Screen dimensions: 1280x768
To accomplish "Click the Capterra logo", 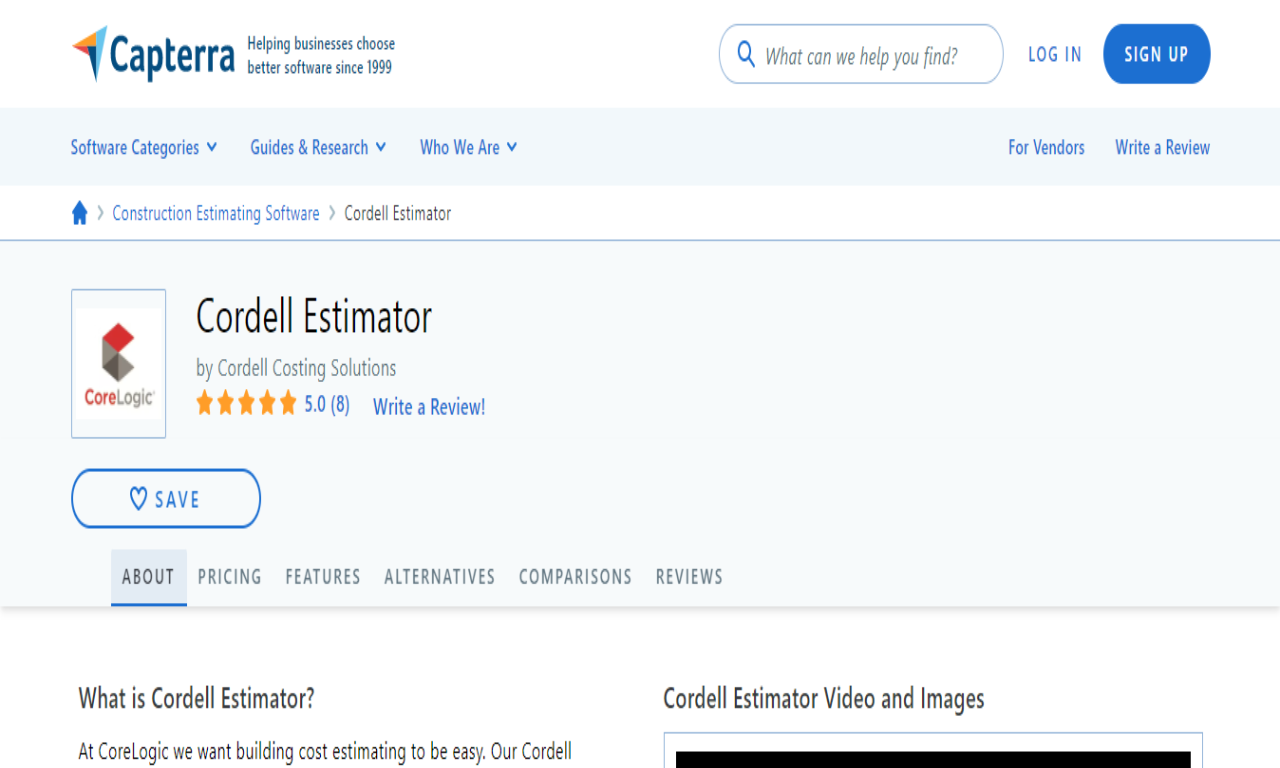I will tap(154, 55).
